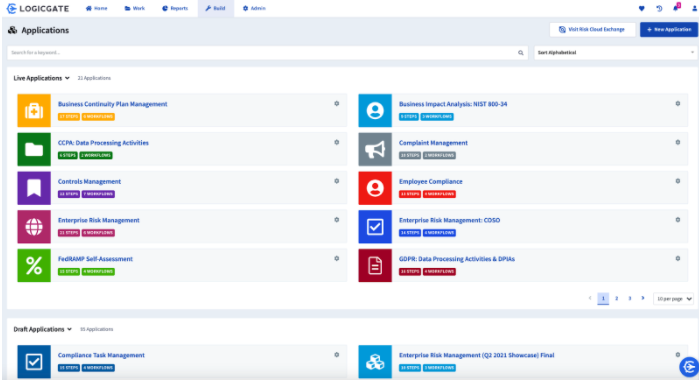This screenshot has height=380, width=699.
Task: Click the blue person icon for Business Impact Analysis
Action: pyautogui.click(x=375, y=111)
